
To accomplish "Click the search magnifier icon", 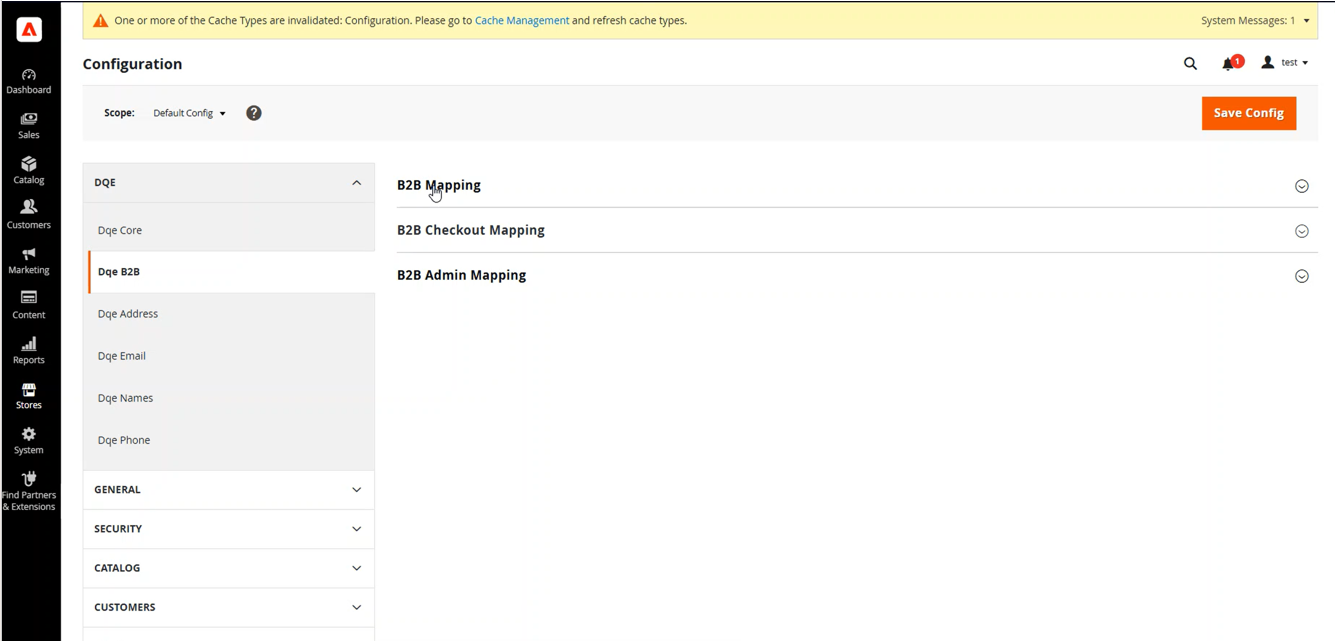I will tap(1190, 63).
